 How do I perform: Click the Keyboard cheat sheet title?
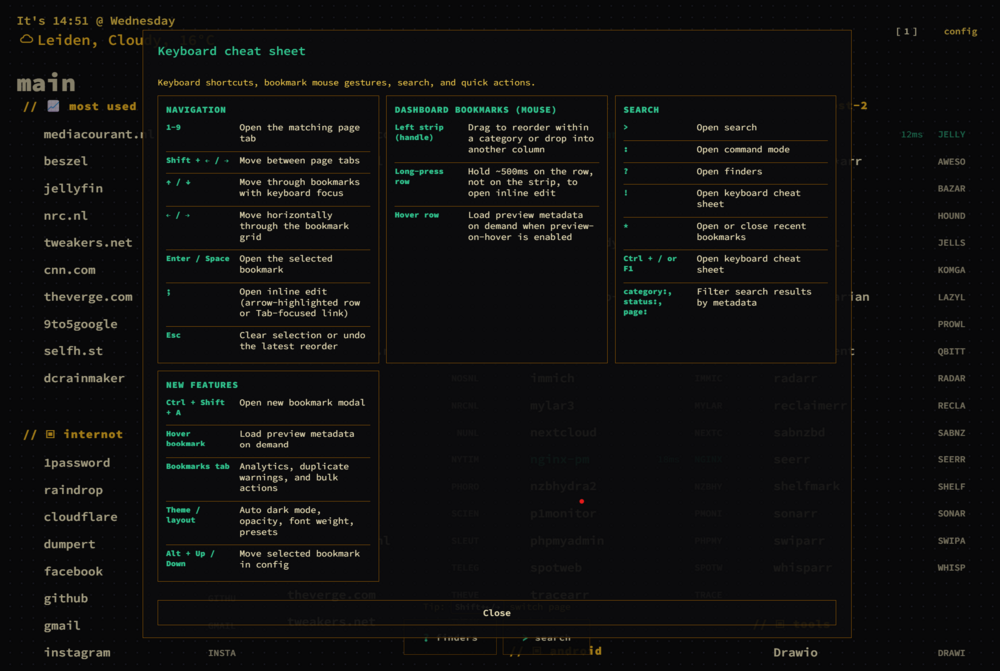(232, 51)
